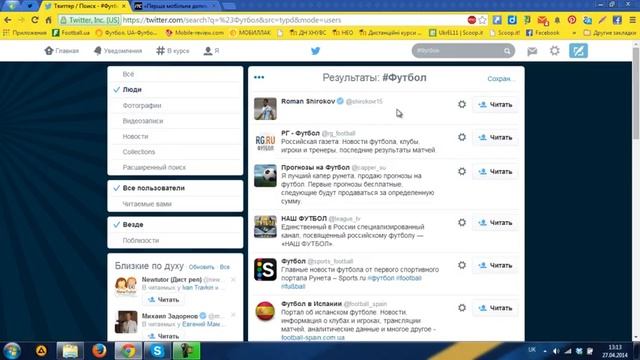640x360 pixels.
Task: Go back in Chrome
Action: click(8, 20)
